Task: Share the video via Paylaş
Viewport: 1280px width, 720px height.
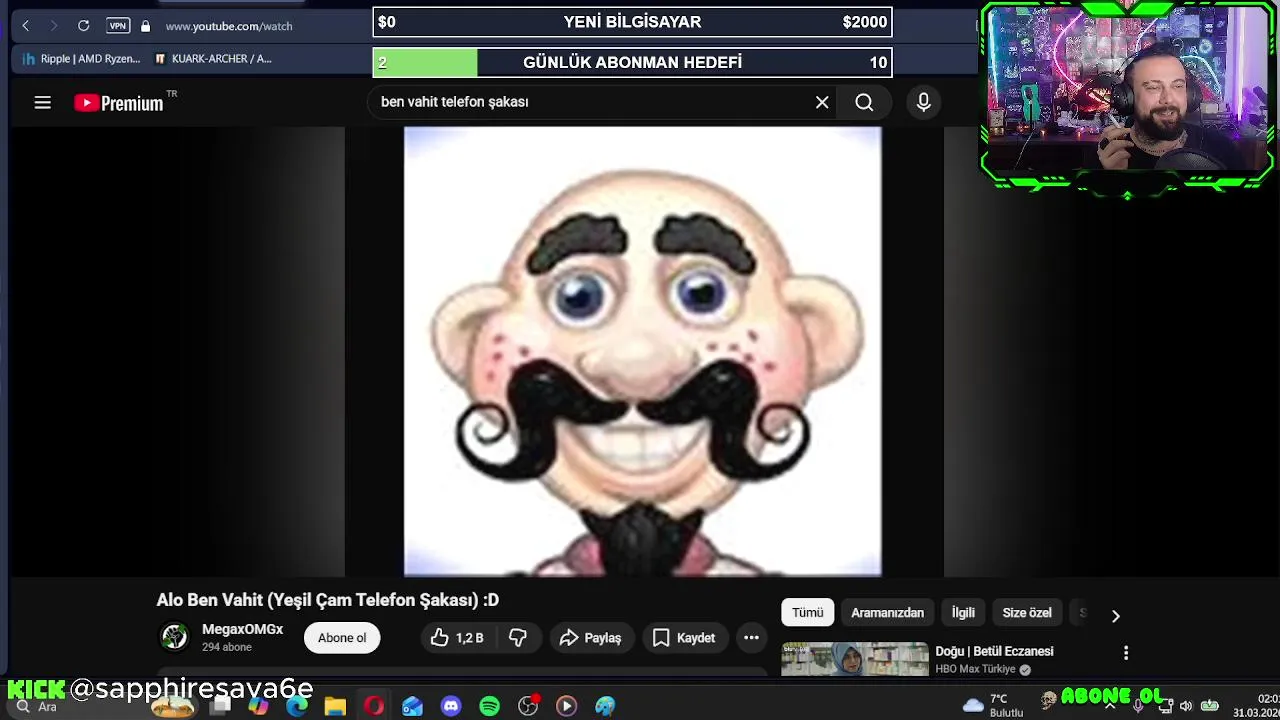Action: click(591, 638)
